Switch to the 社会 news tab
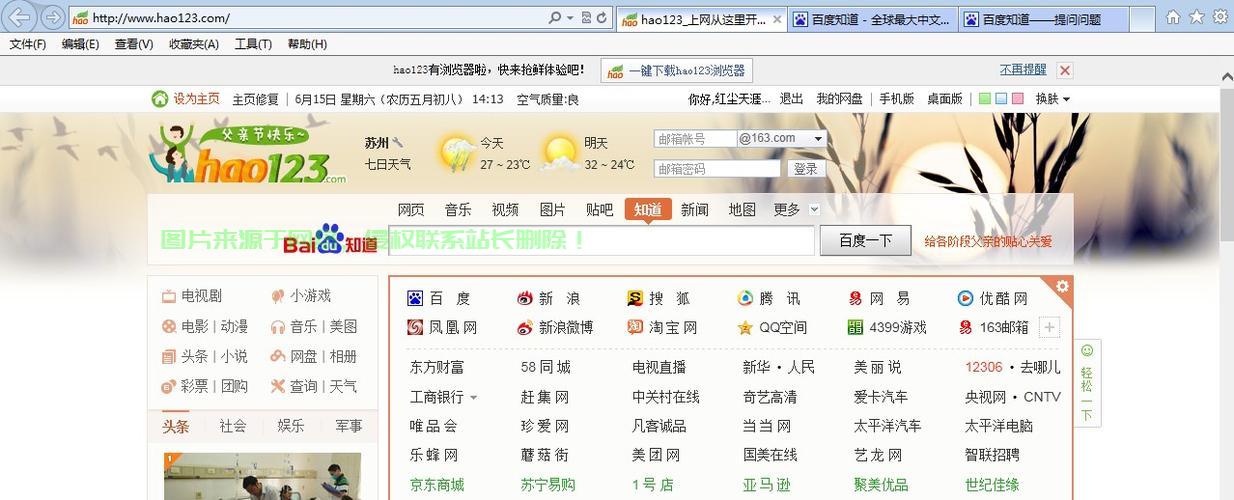1234x500 pixels. pos(233,426)
